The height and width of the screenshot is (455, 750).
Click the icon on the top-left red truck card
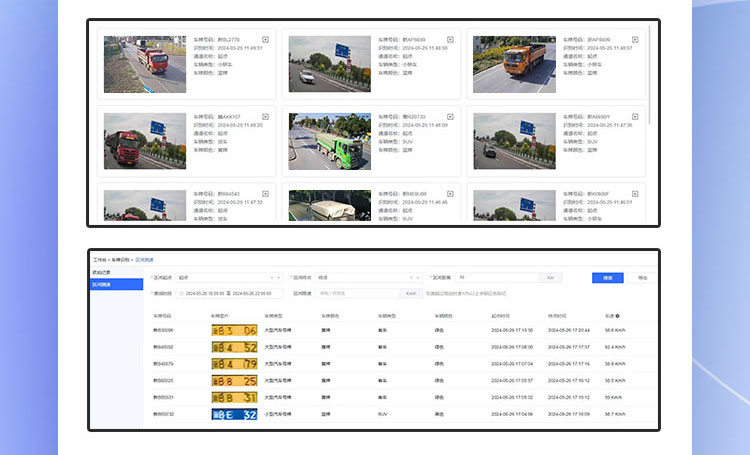265,40
